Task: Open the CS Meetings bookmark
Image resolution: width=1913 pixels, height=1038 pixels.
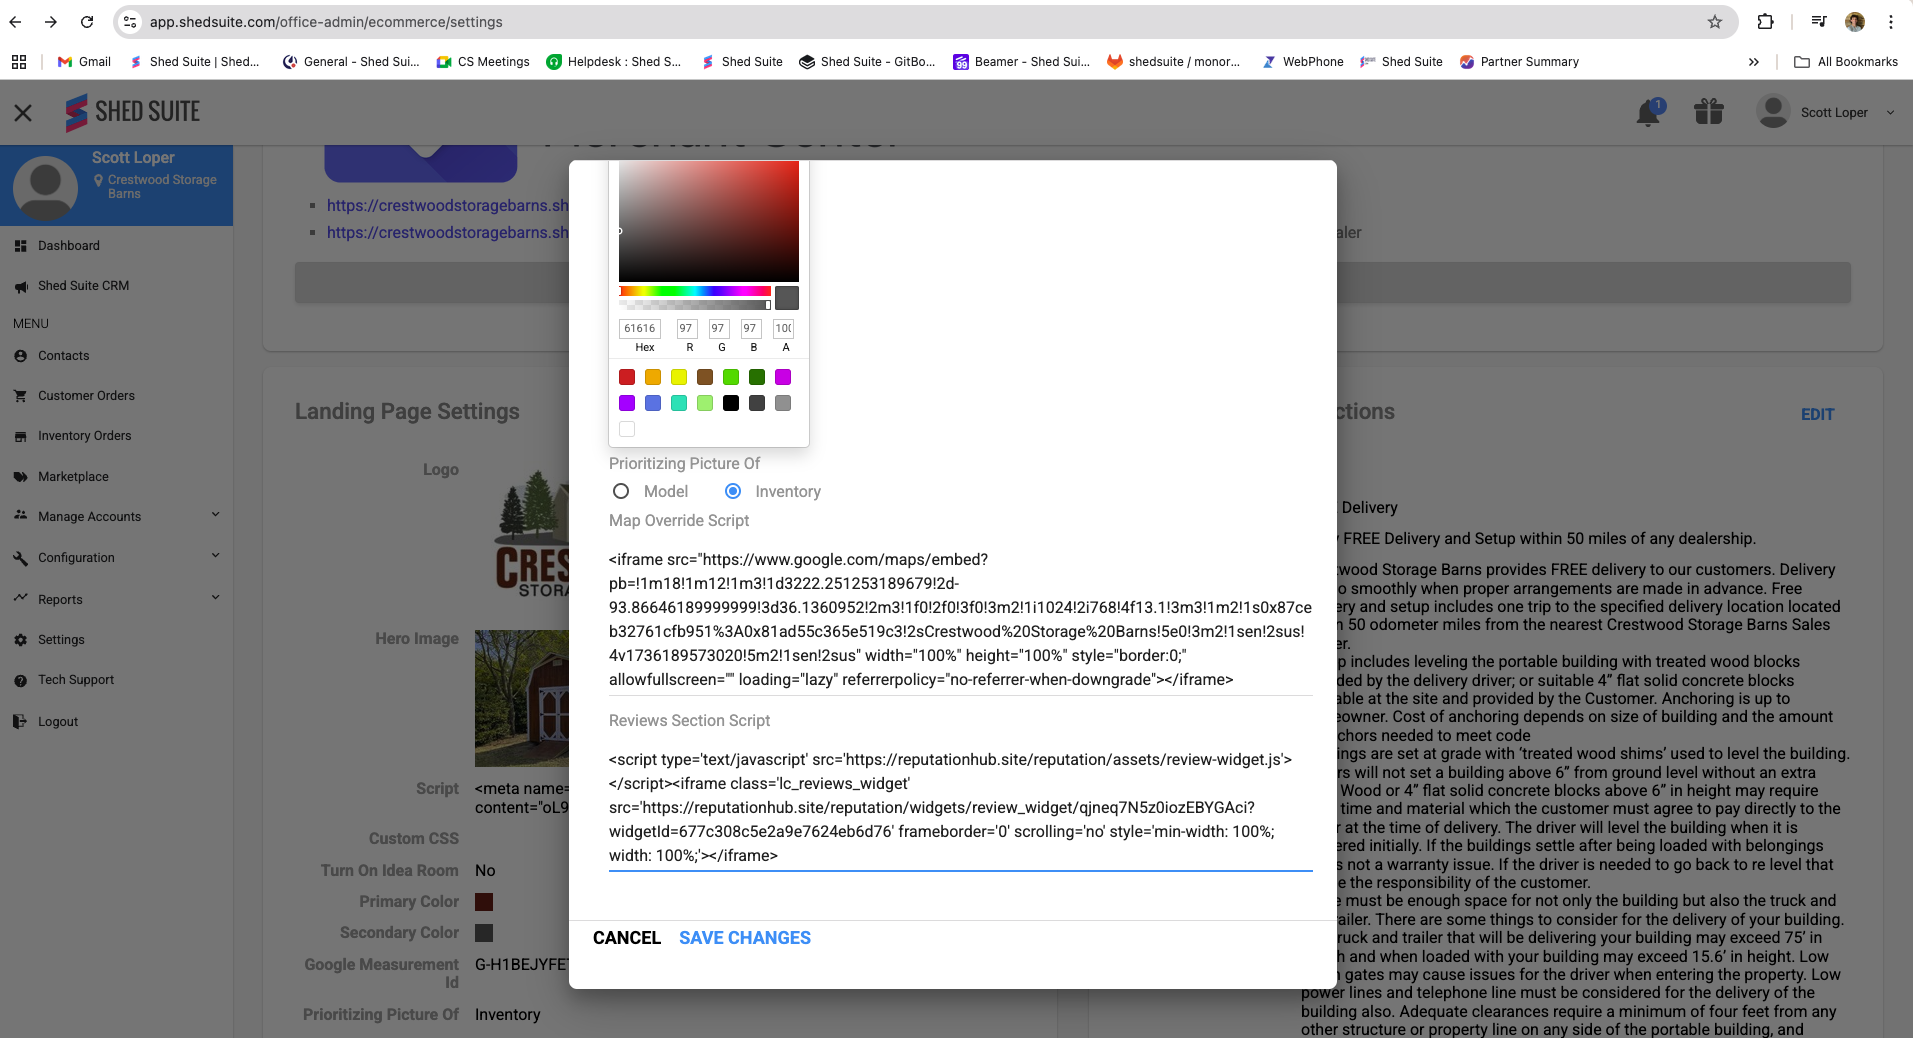Action: coord(483,62)
